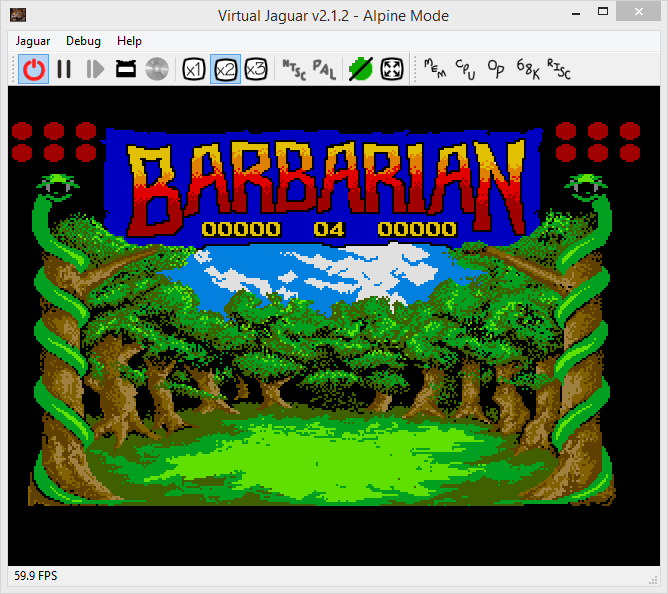This screenshot has width=668, height=594.
Task: Open the Help menu
Action: [x=129, y=41]
